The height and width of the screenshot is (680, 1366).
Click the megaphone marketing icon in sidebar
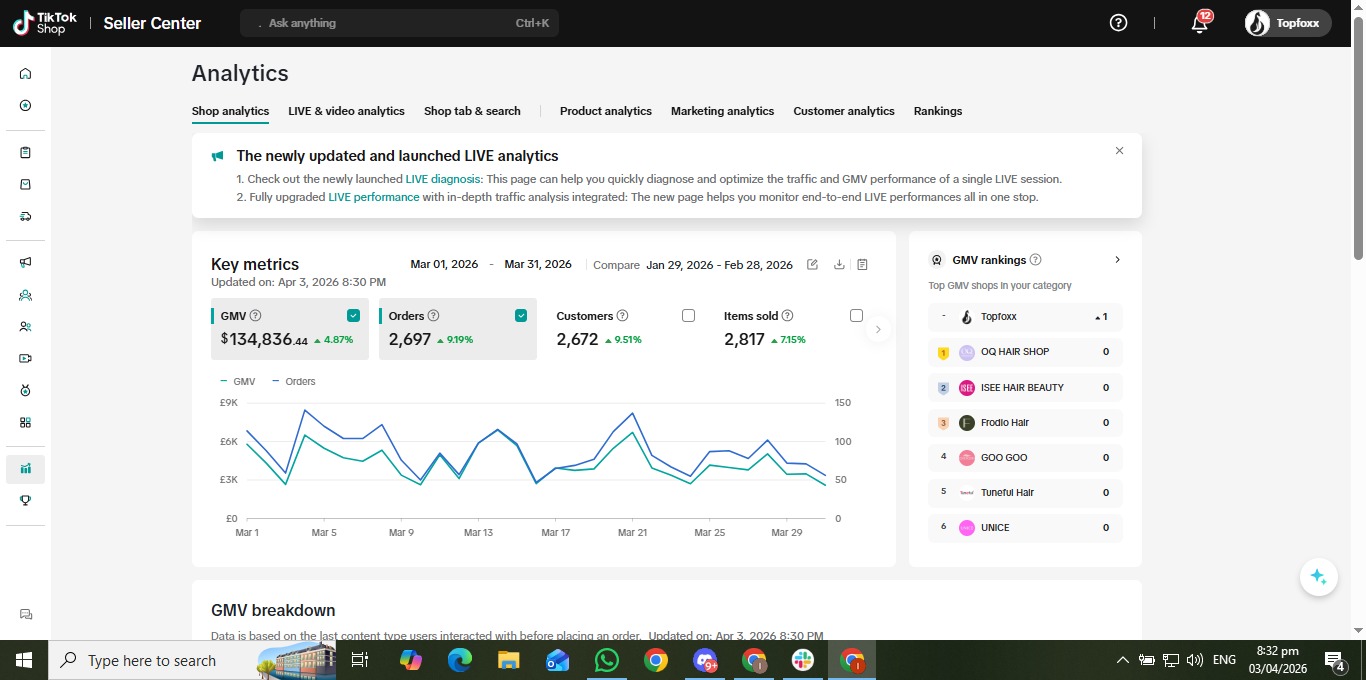pos(26,262)
